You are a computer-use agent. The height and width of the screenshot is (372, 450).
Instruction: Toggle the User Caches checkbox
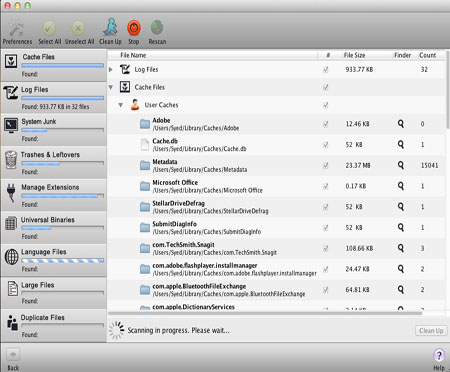[325, 105]
